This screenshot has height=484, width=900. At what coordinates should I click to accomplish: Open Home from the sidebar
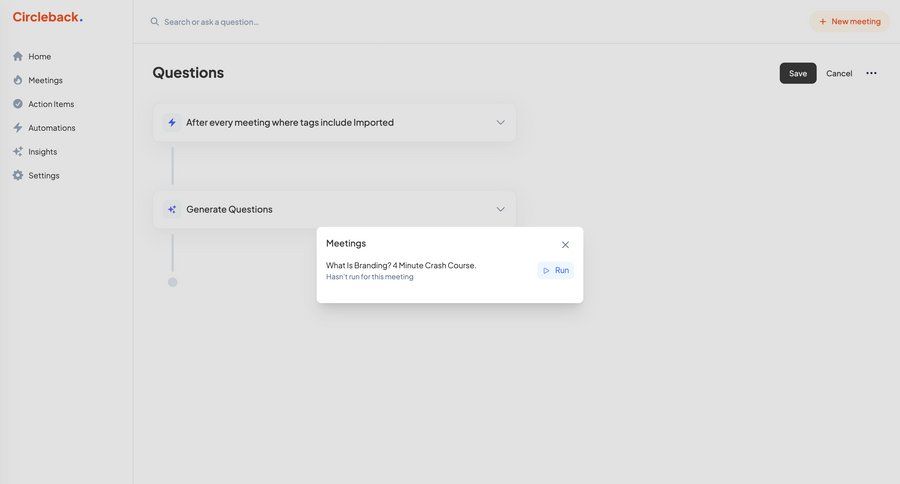pyautogui.click(x=39, y=56)
